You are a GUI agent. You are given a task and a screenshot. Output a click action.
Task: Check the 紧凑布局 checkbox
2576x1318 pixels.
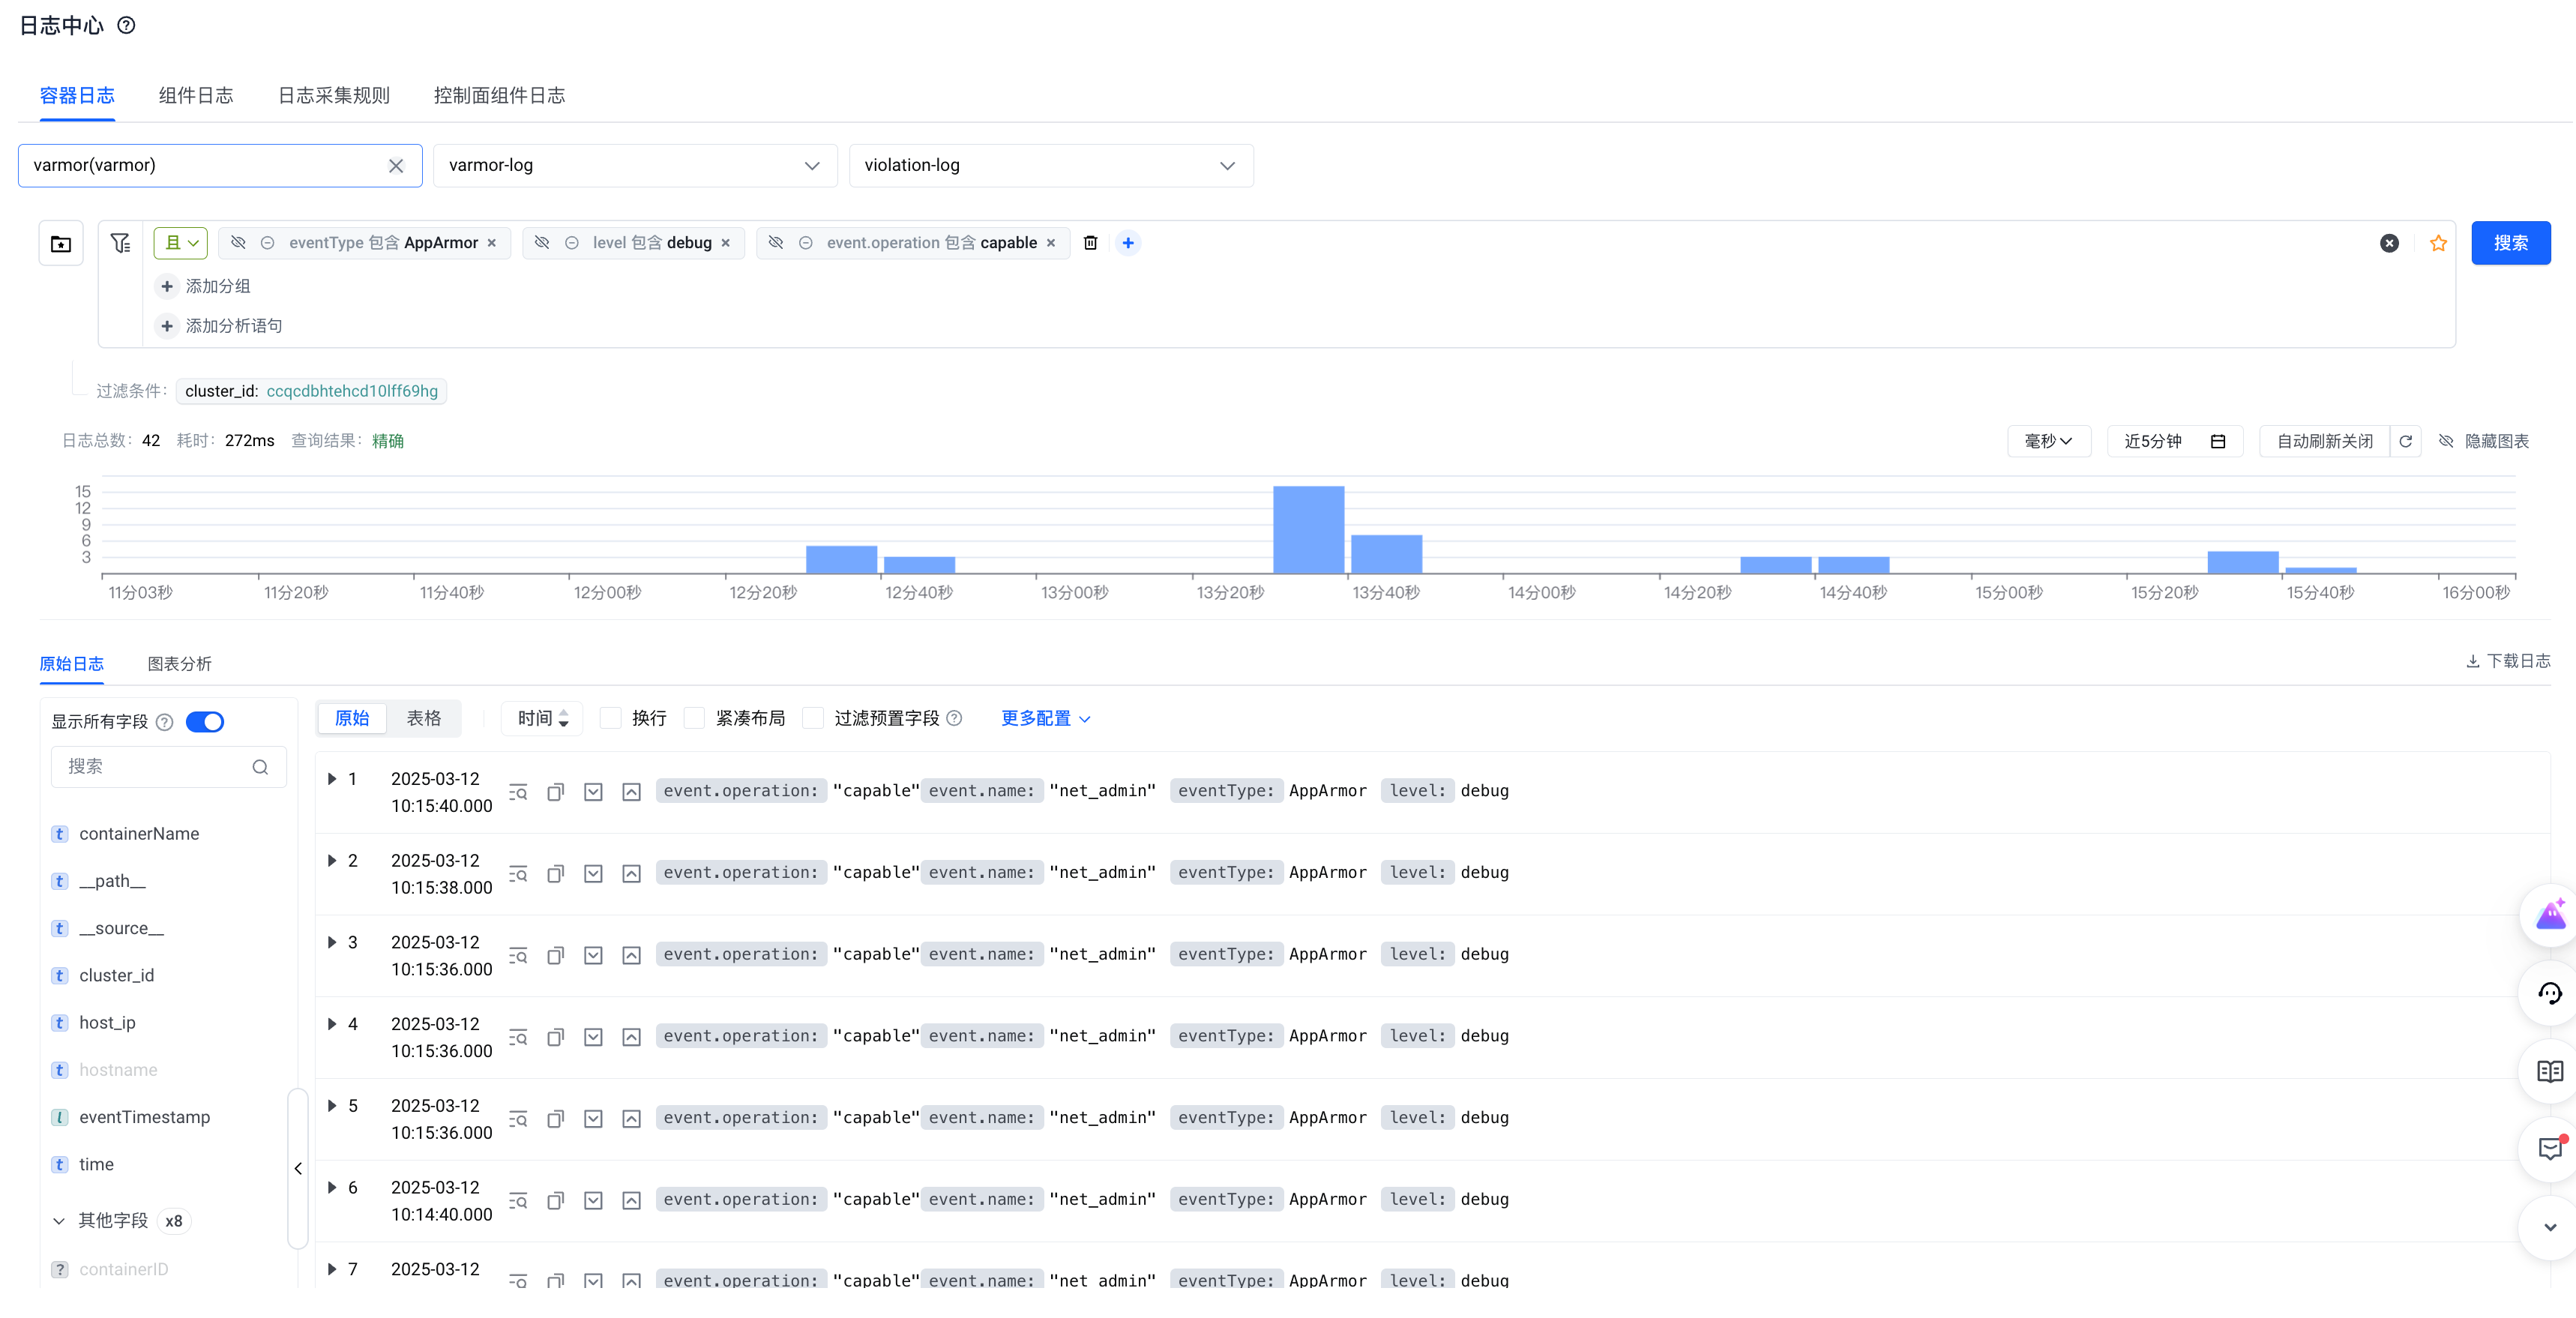694,718
